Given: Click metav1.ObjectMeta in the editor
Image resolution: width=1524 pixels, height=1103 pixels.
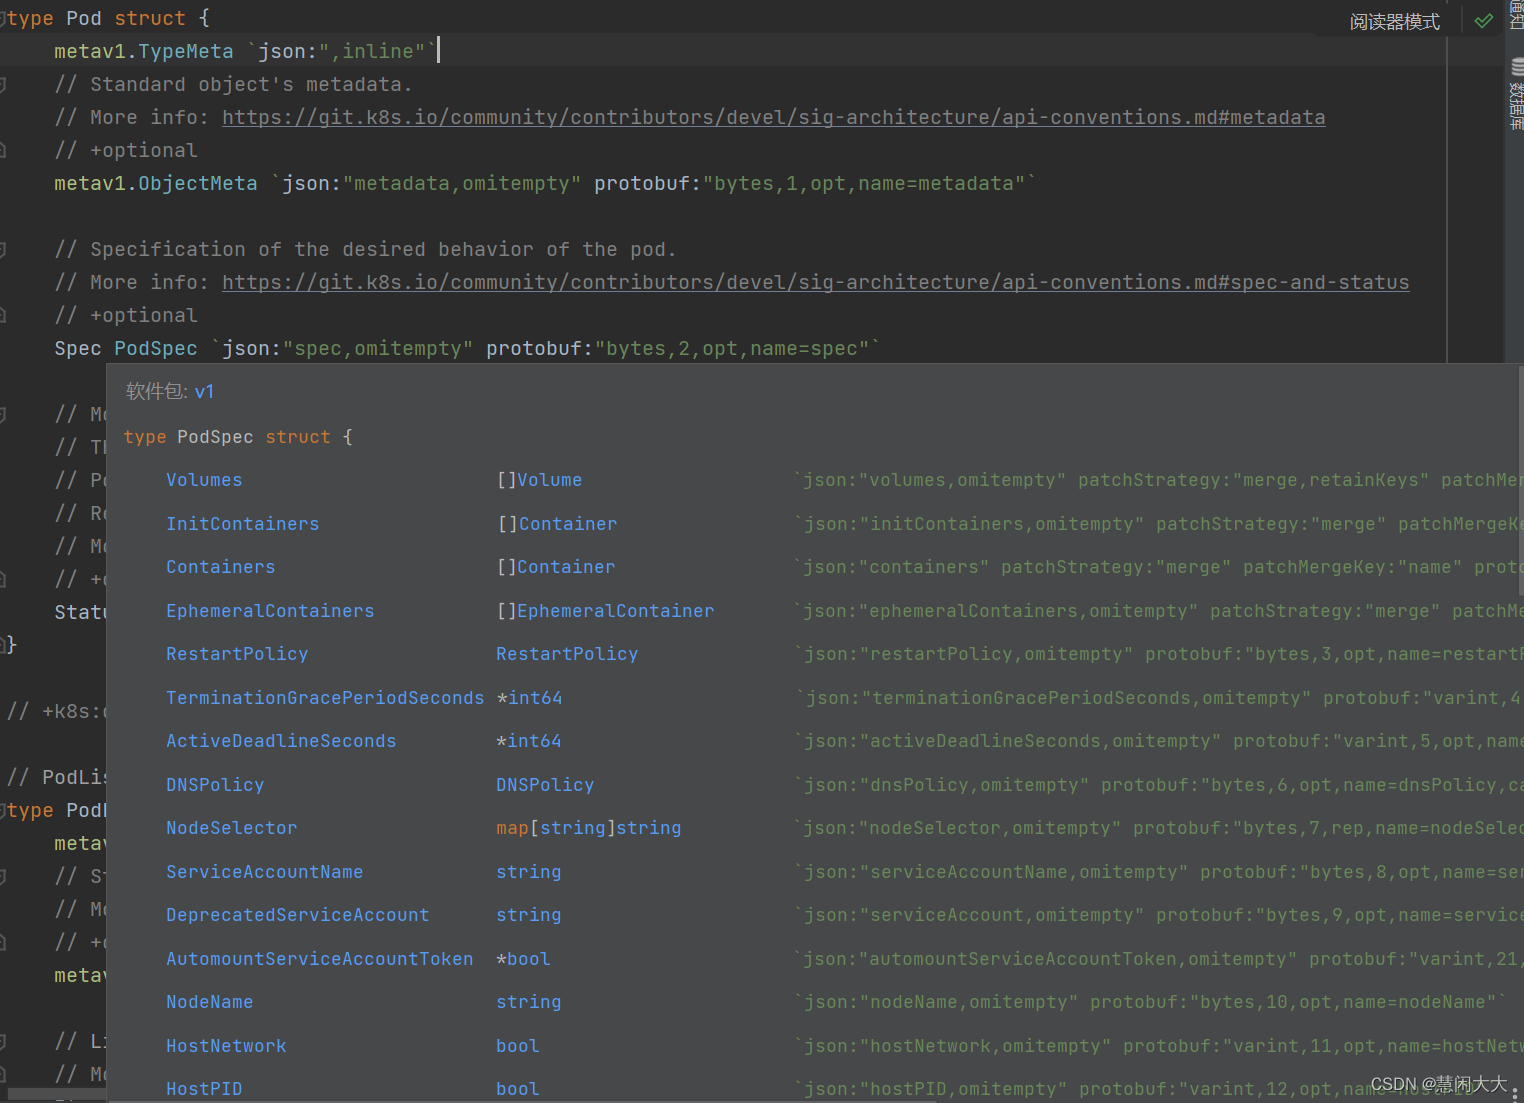Looking at the screenshot, I should (155, 184).
